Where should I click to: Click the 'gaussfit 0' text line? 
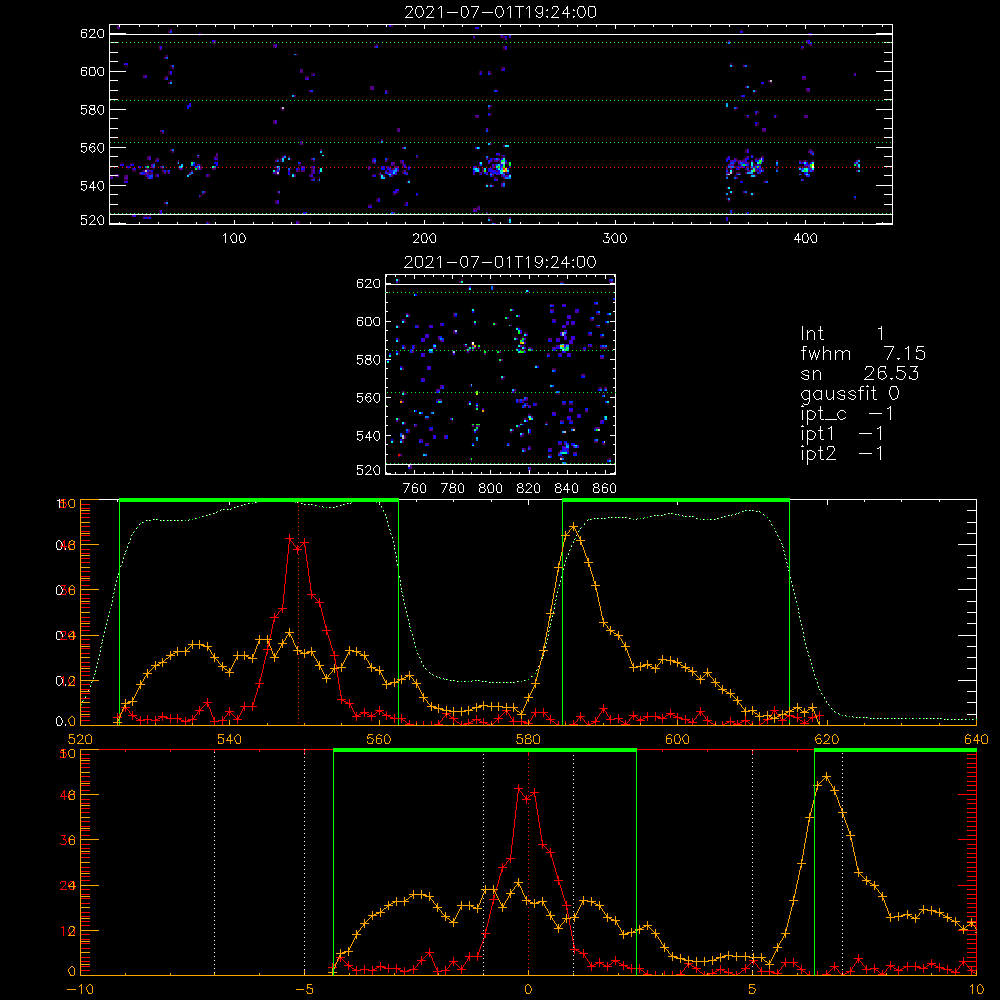850,393
